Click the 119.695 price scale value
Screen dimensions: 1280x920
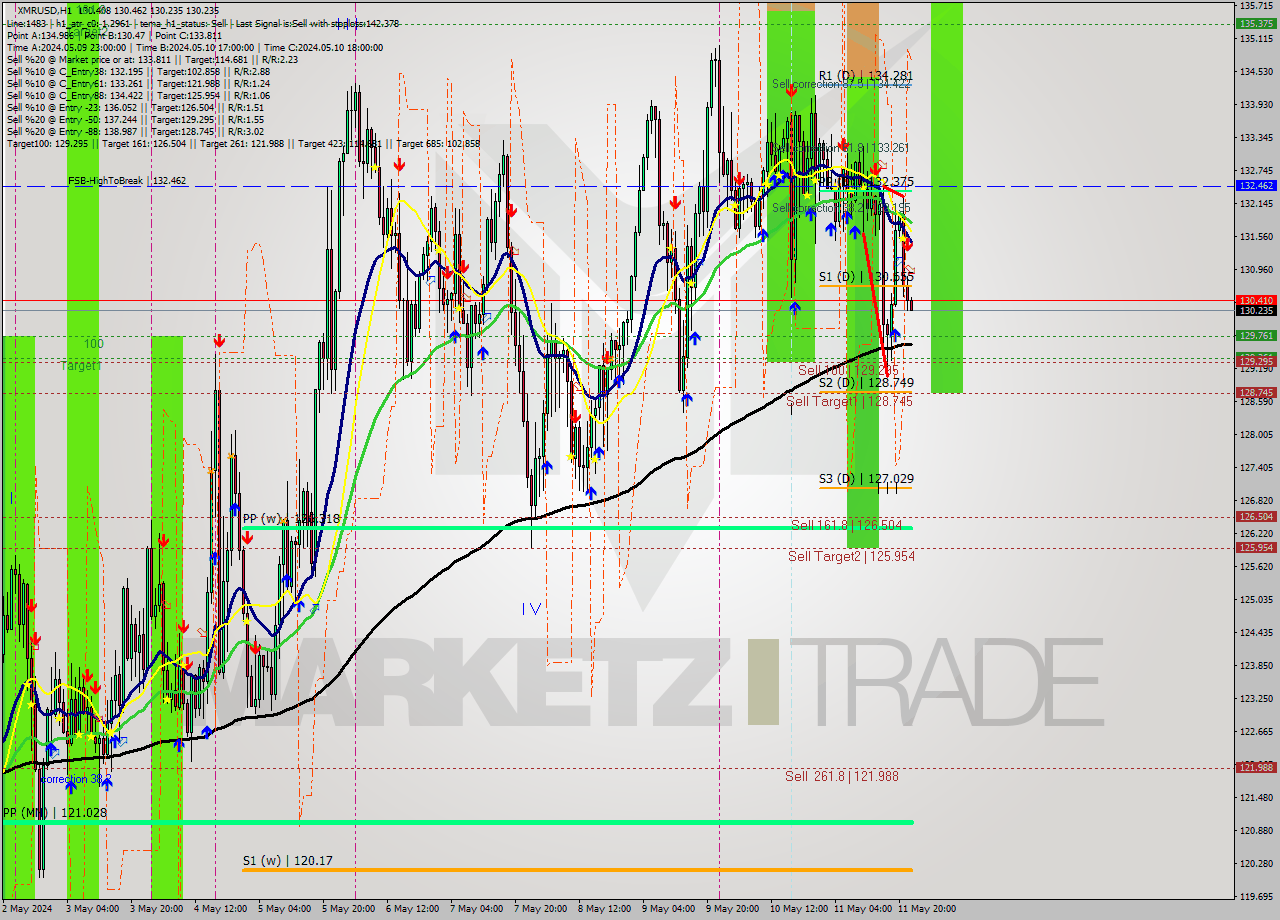click(x=1255, y=896)
